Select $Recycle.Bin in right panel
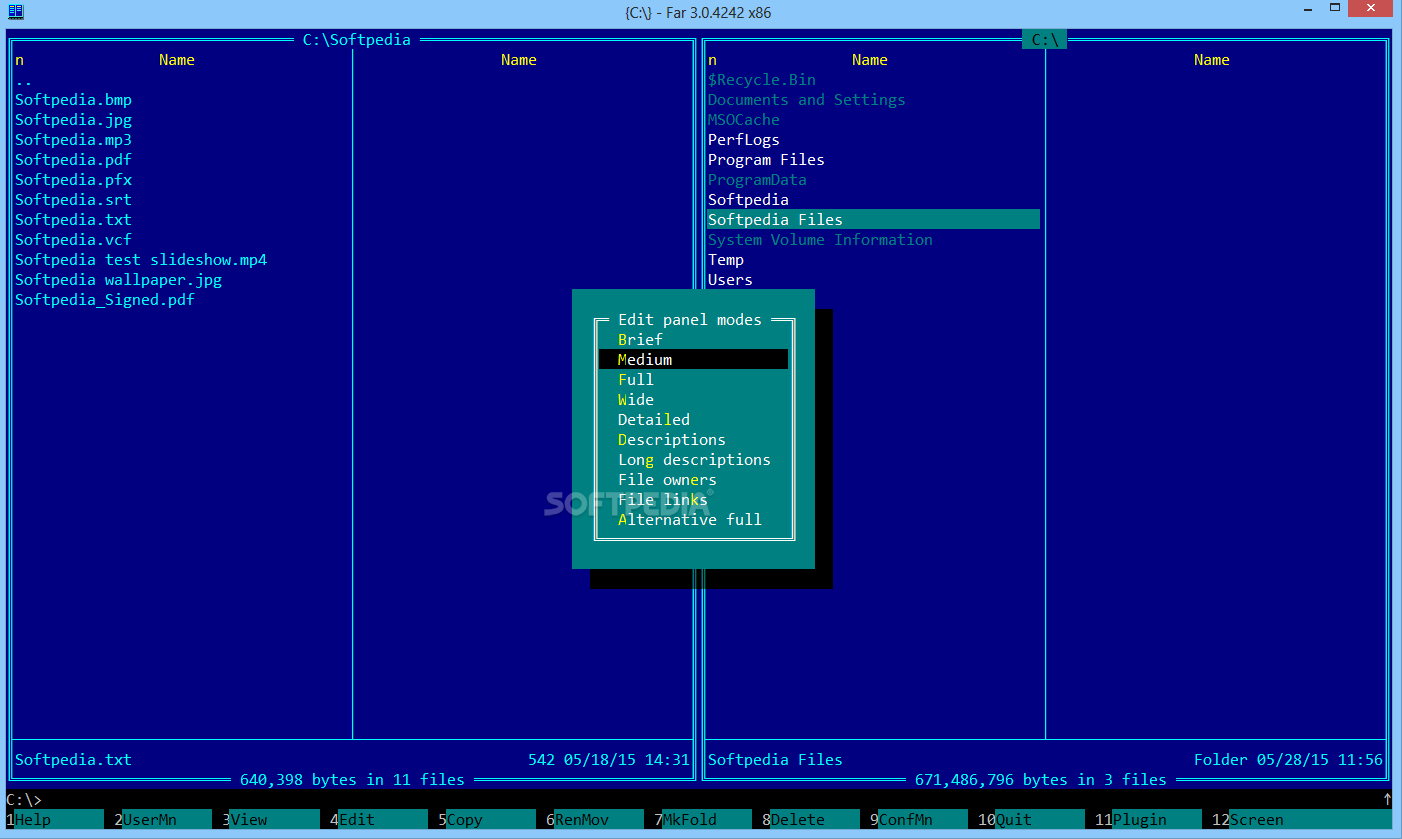The height and width of the screenshot is (839, 1402). (x=762, y=80)
